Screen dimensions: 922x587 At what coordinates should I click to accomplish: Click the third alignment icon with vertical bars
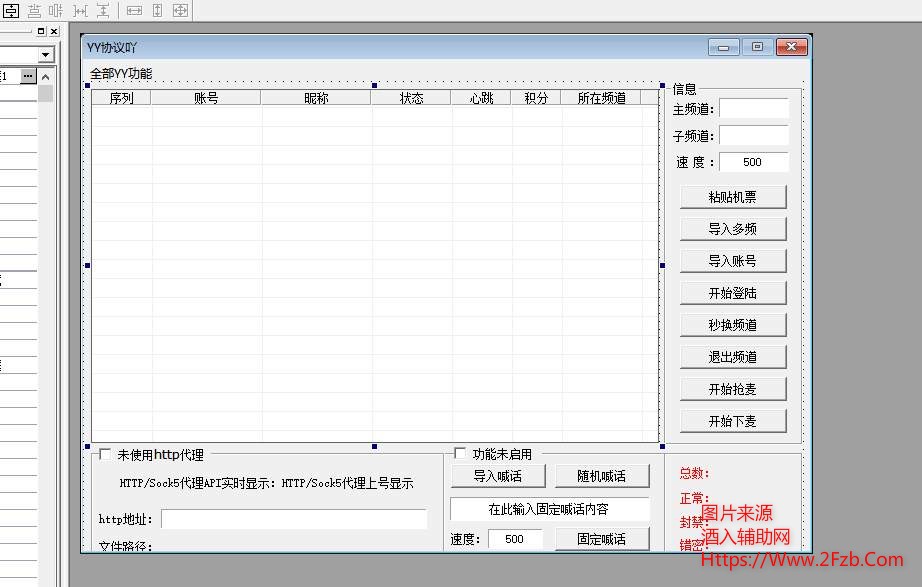point(56,10)
